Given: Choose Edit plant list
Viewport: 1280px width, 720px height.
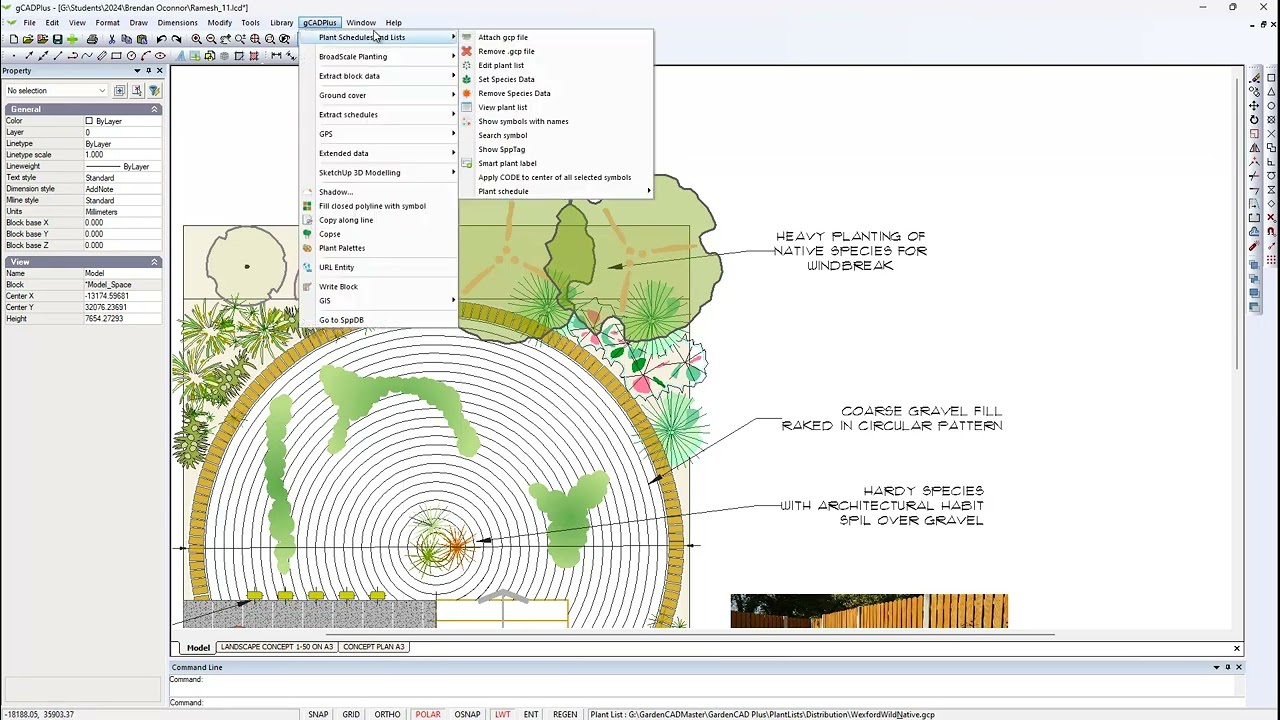Looking at the screenshot, I should [501, 65].
